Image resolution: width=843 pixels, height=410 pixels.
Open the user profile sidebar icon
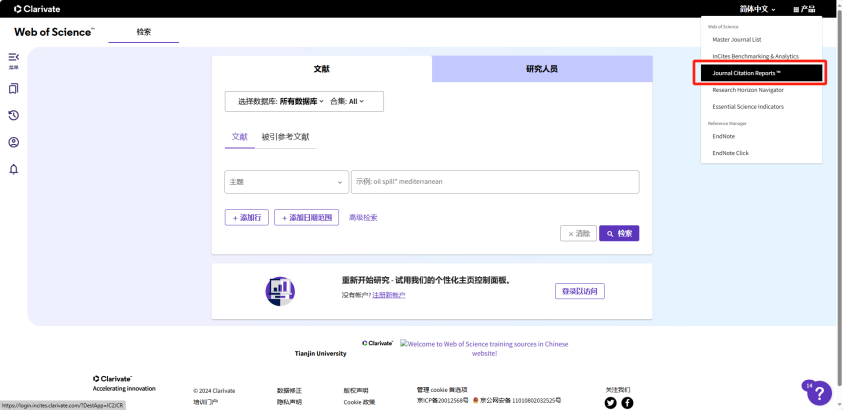[13, 142]
